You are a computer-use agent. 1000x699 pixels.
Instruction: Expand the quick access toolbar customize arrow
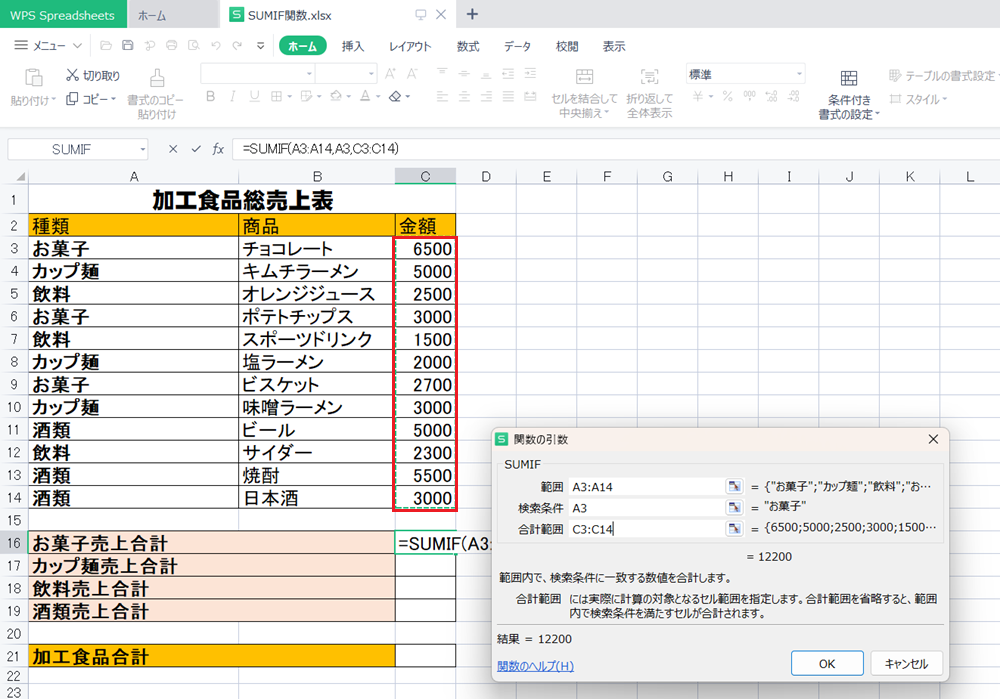(260, 45)
